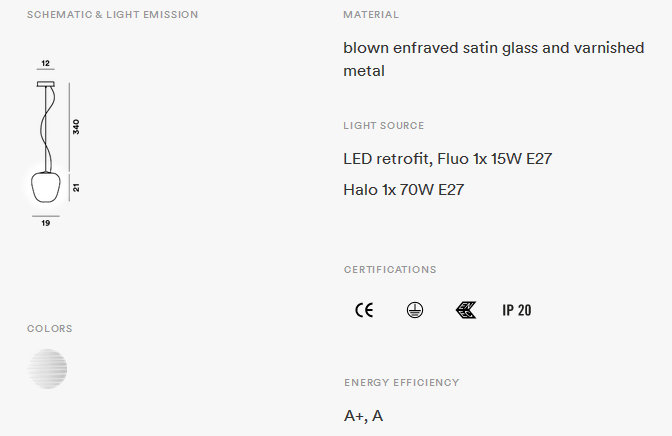Click the 340 cable length dimension

coord(76,127)
